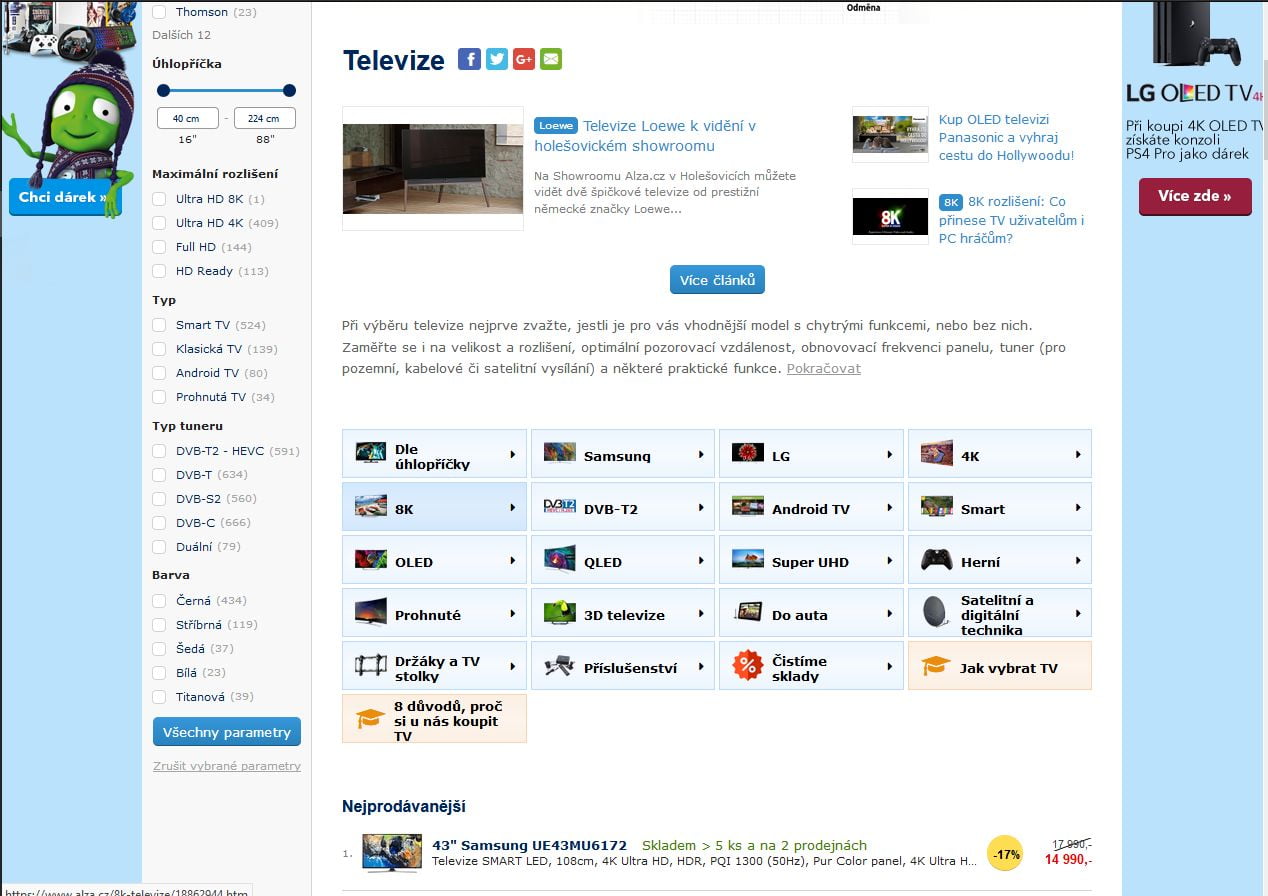This screenshot has width=1268, height=896.
Task: Open the Pokračovat read-more link
Action: 823,369
